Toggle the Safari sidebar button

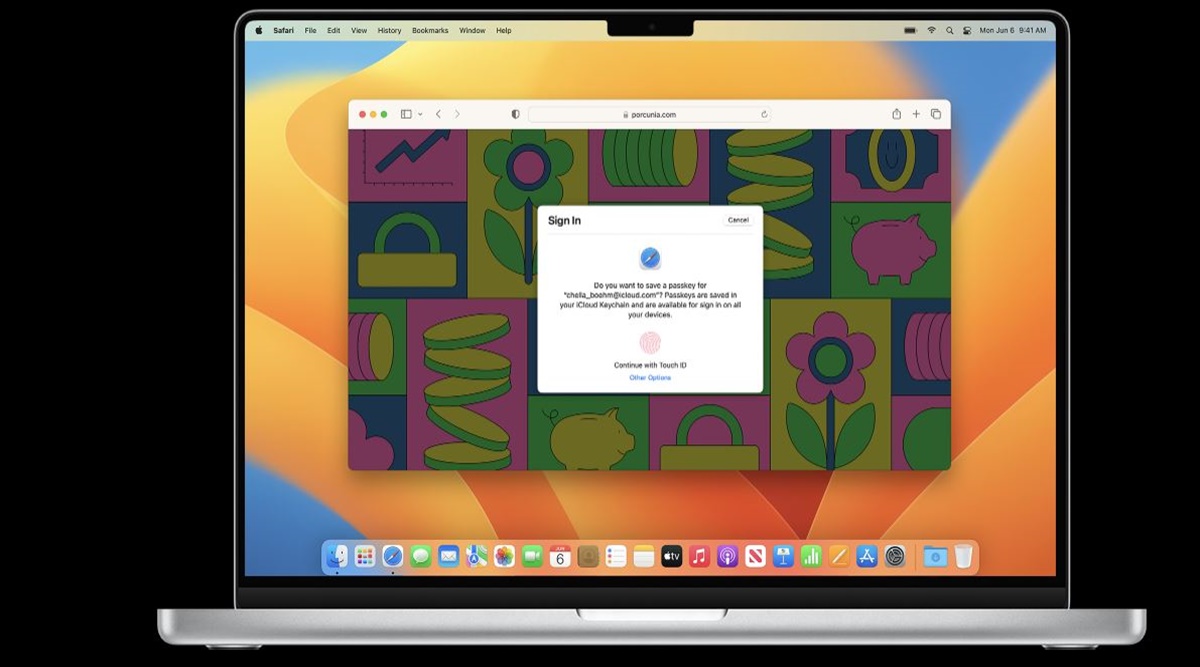(x=406, y=114)
